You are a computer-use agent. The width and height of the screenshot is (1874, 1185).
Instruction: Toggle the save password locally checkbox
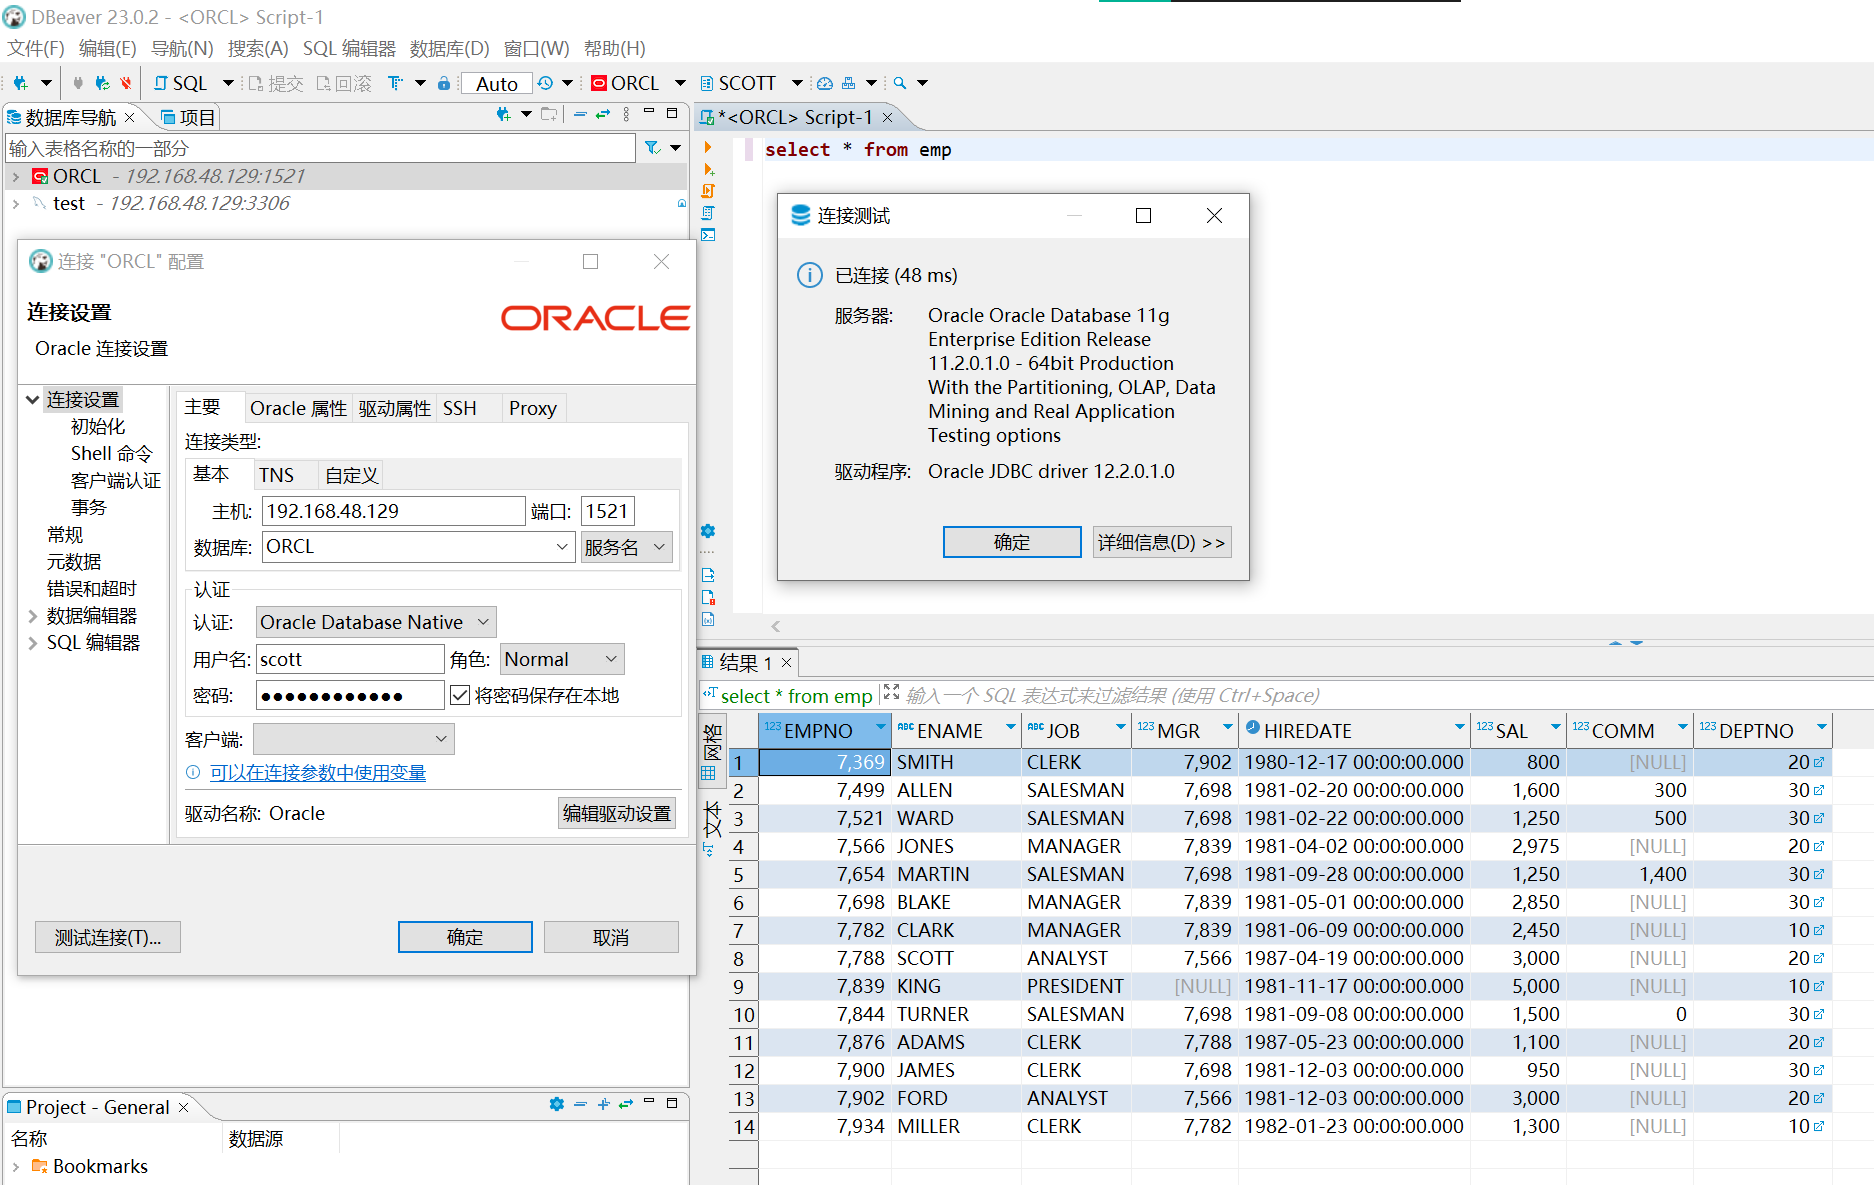coord(460,695)
